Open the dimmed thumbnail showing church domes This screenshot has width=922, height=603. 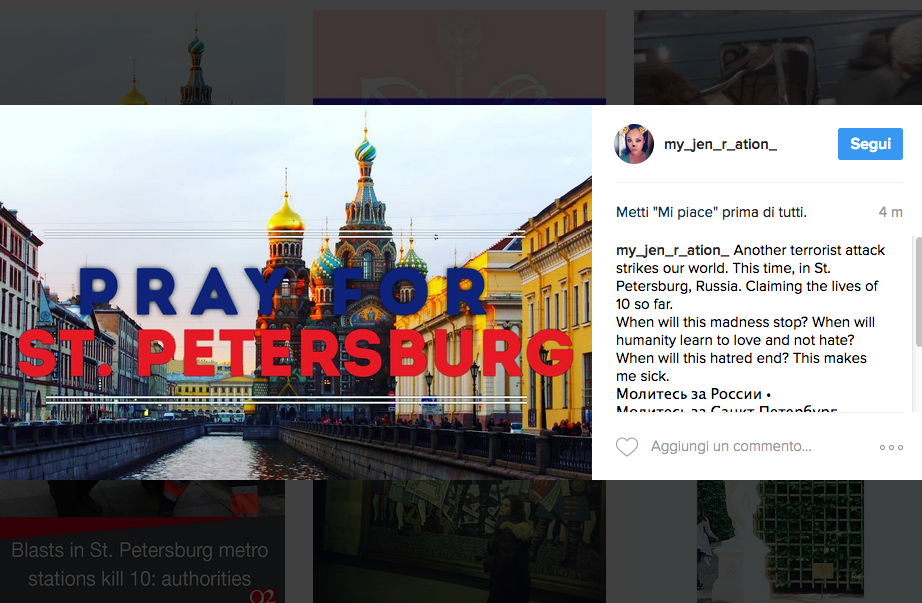click(x=142, y=57)
